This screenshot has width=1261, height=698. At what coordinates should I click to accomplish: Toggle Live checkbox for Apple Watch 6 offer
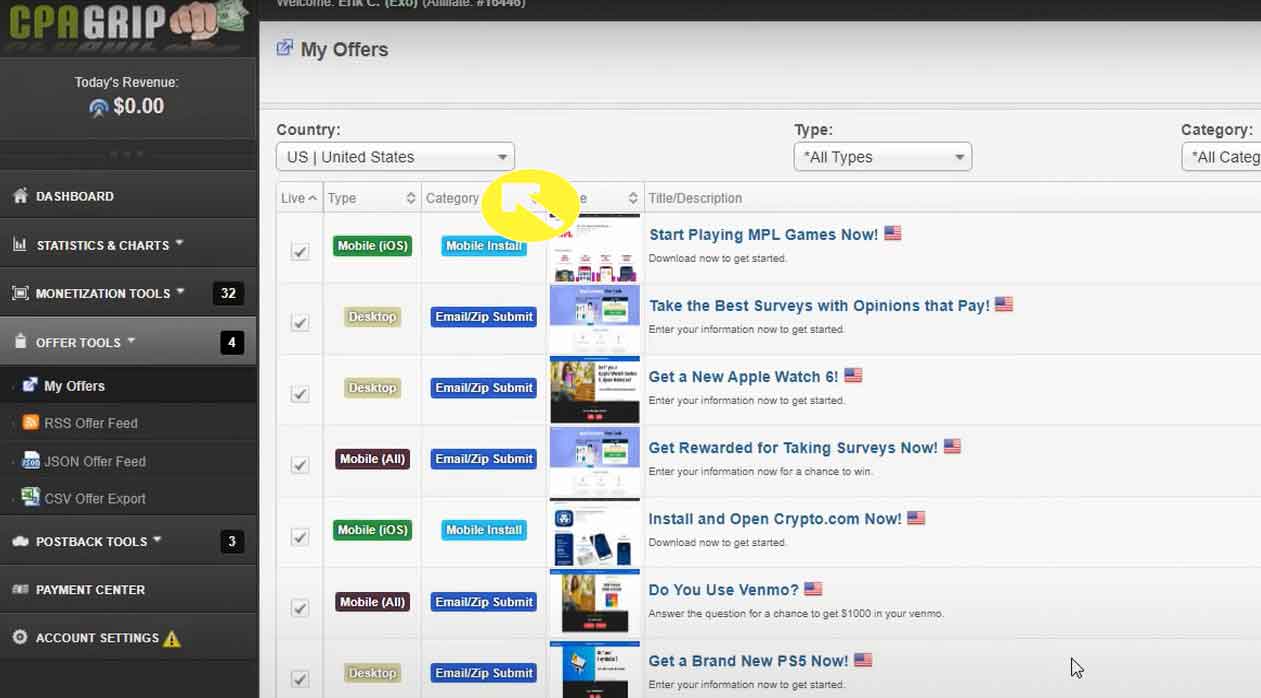[x=300, y=393]
